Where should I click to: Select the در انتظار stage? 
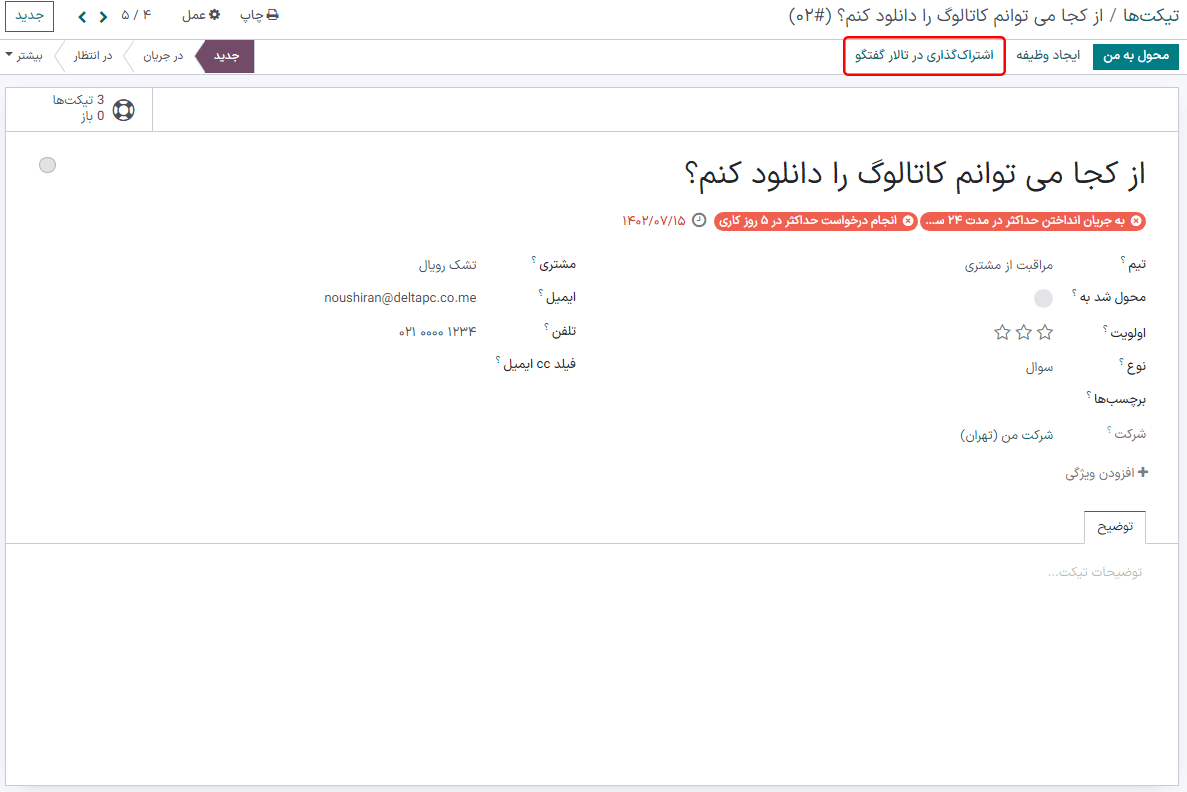[x=93, y=57]
